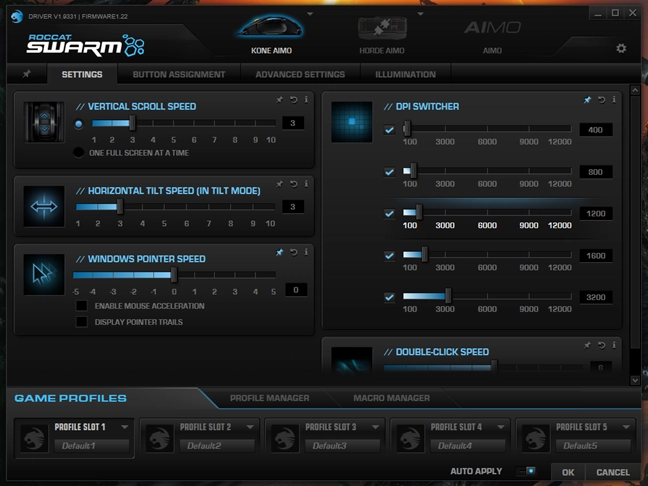
Task: Click the Profile Slot 3 Roccat icon
Action: pos(285,438)
